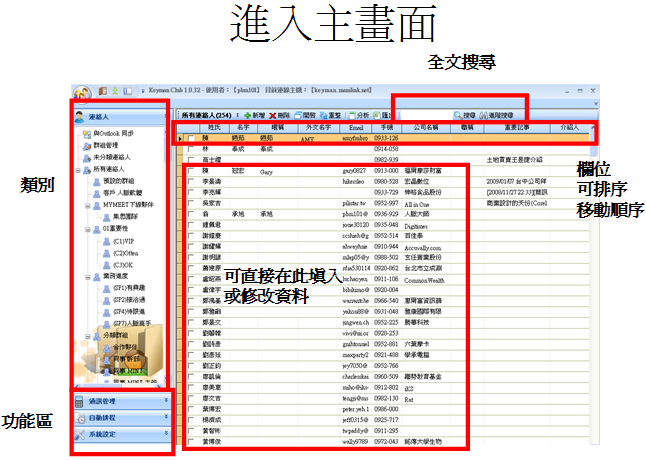Expand the 自動排程 panel chevron
This screenshot has height=460, width=646.
[166, 417]
